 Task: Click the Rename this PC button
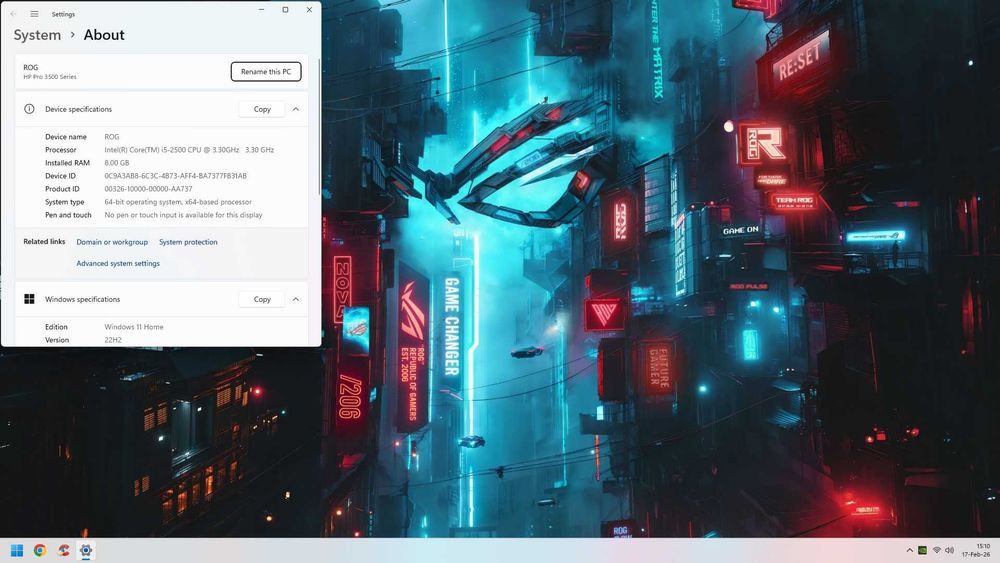pyautogui.click(x=266, y=71)
